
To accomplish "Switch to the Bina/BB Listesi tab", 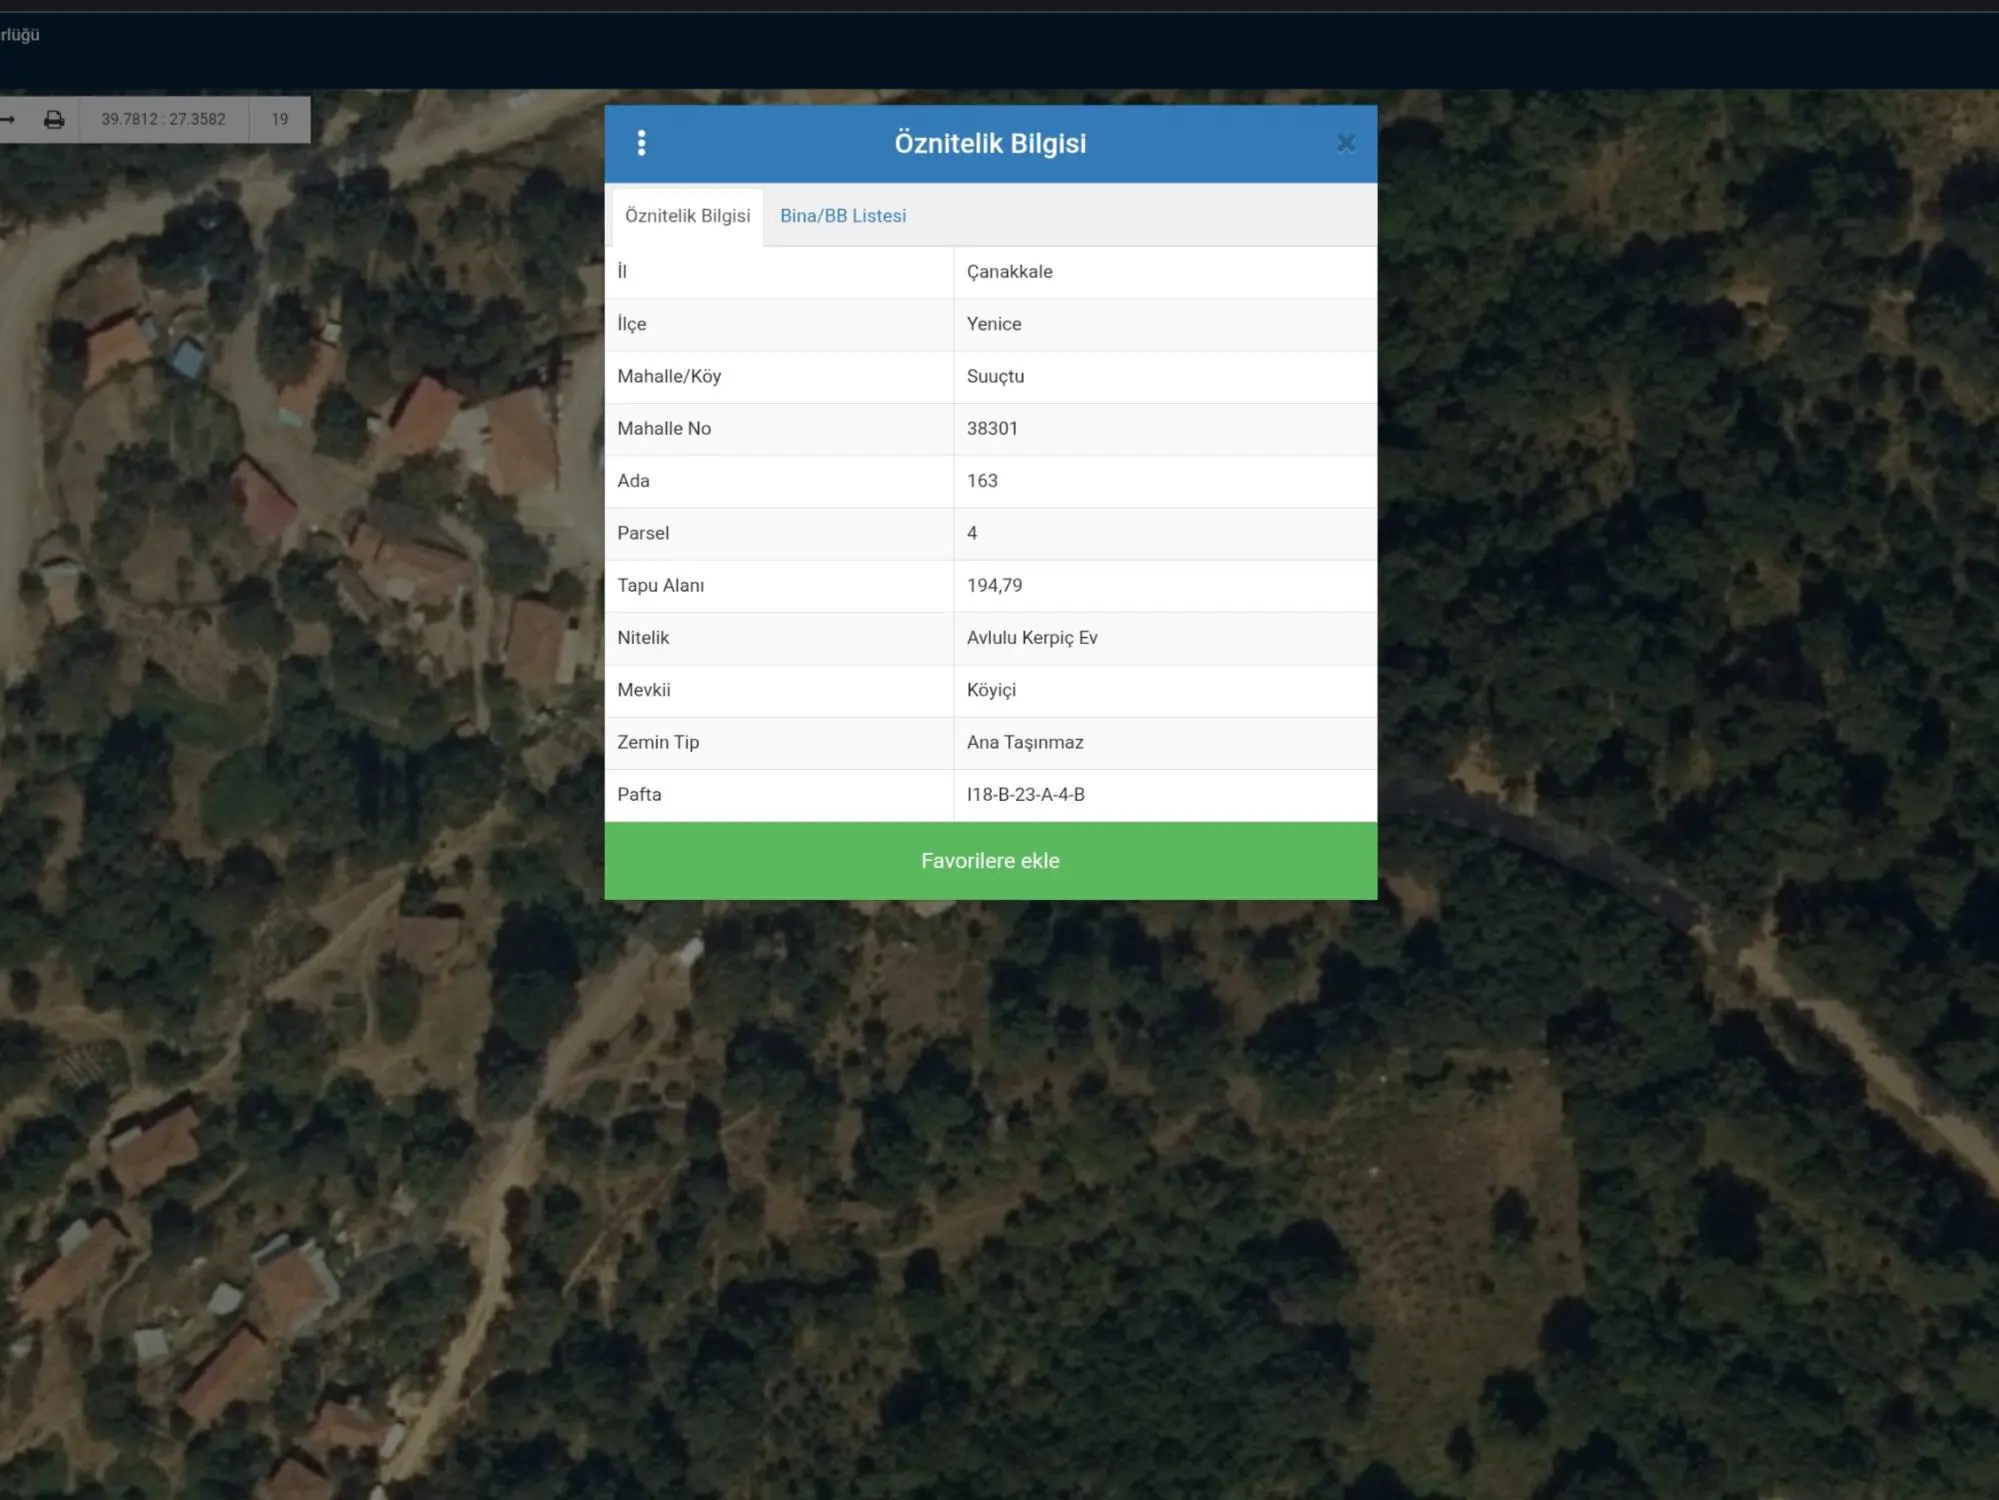I will pyautogui.click(x=843, y=216).
